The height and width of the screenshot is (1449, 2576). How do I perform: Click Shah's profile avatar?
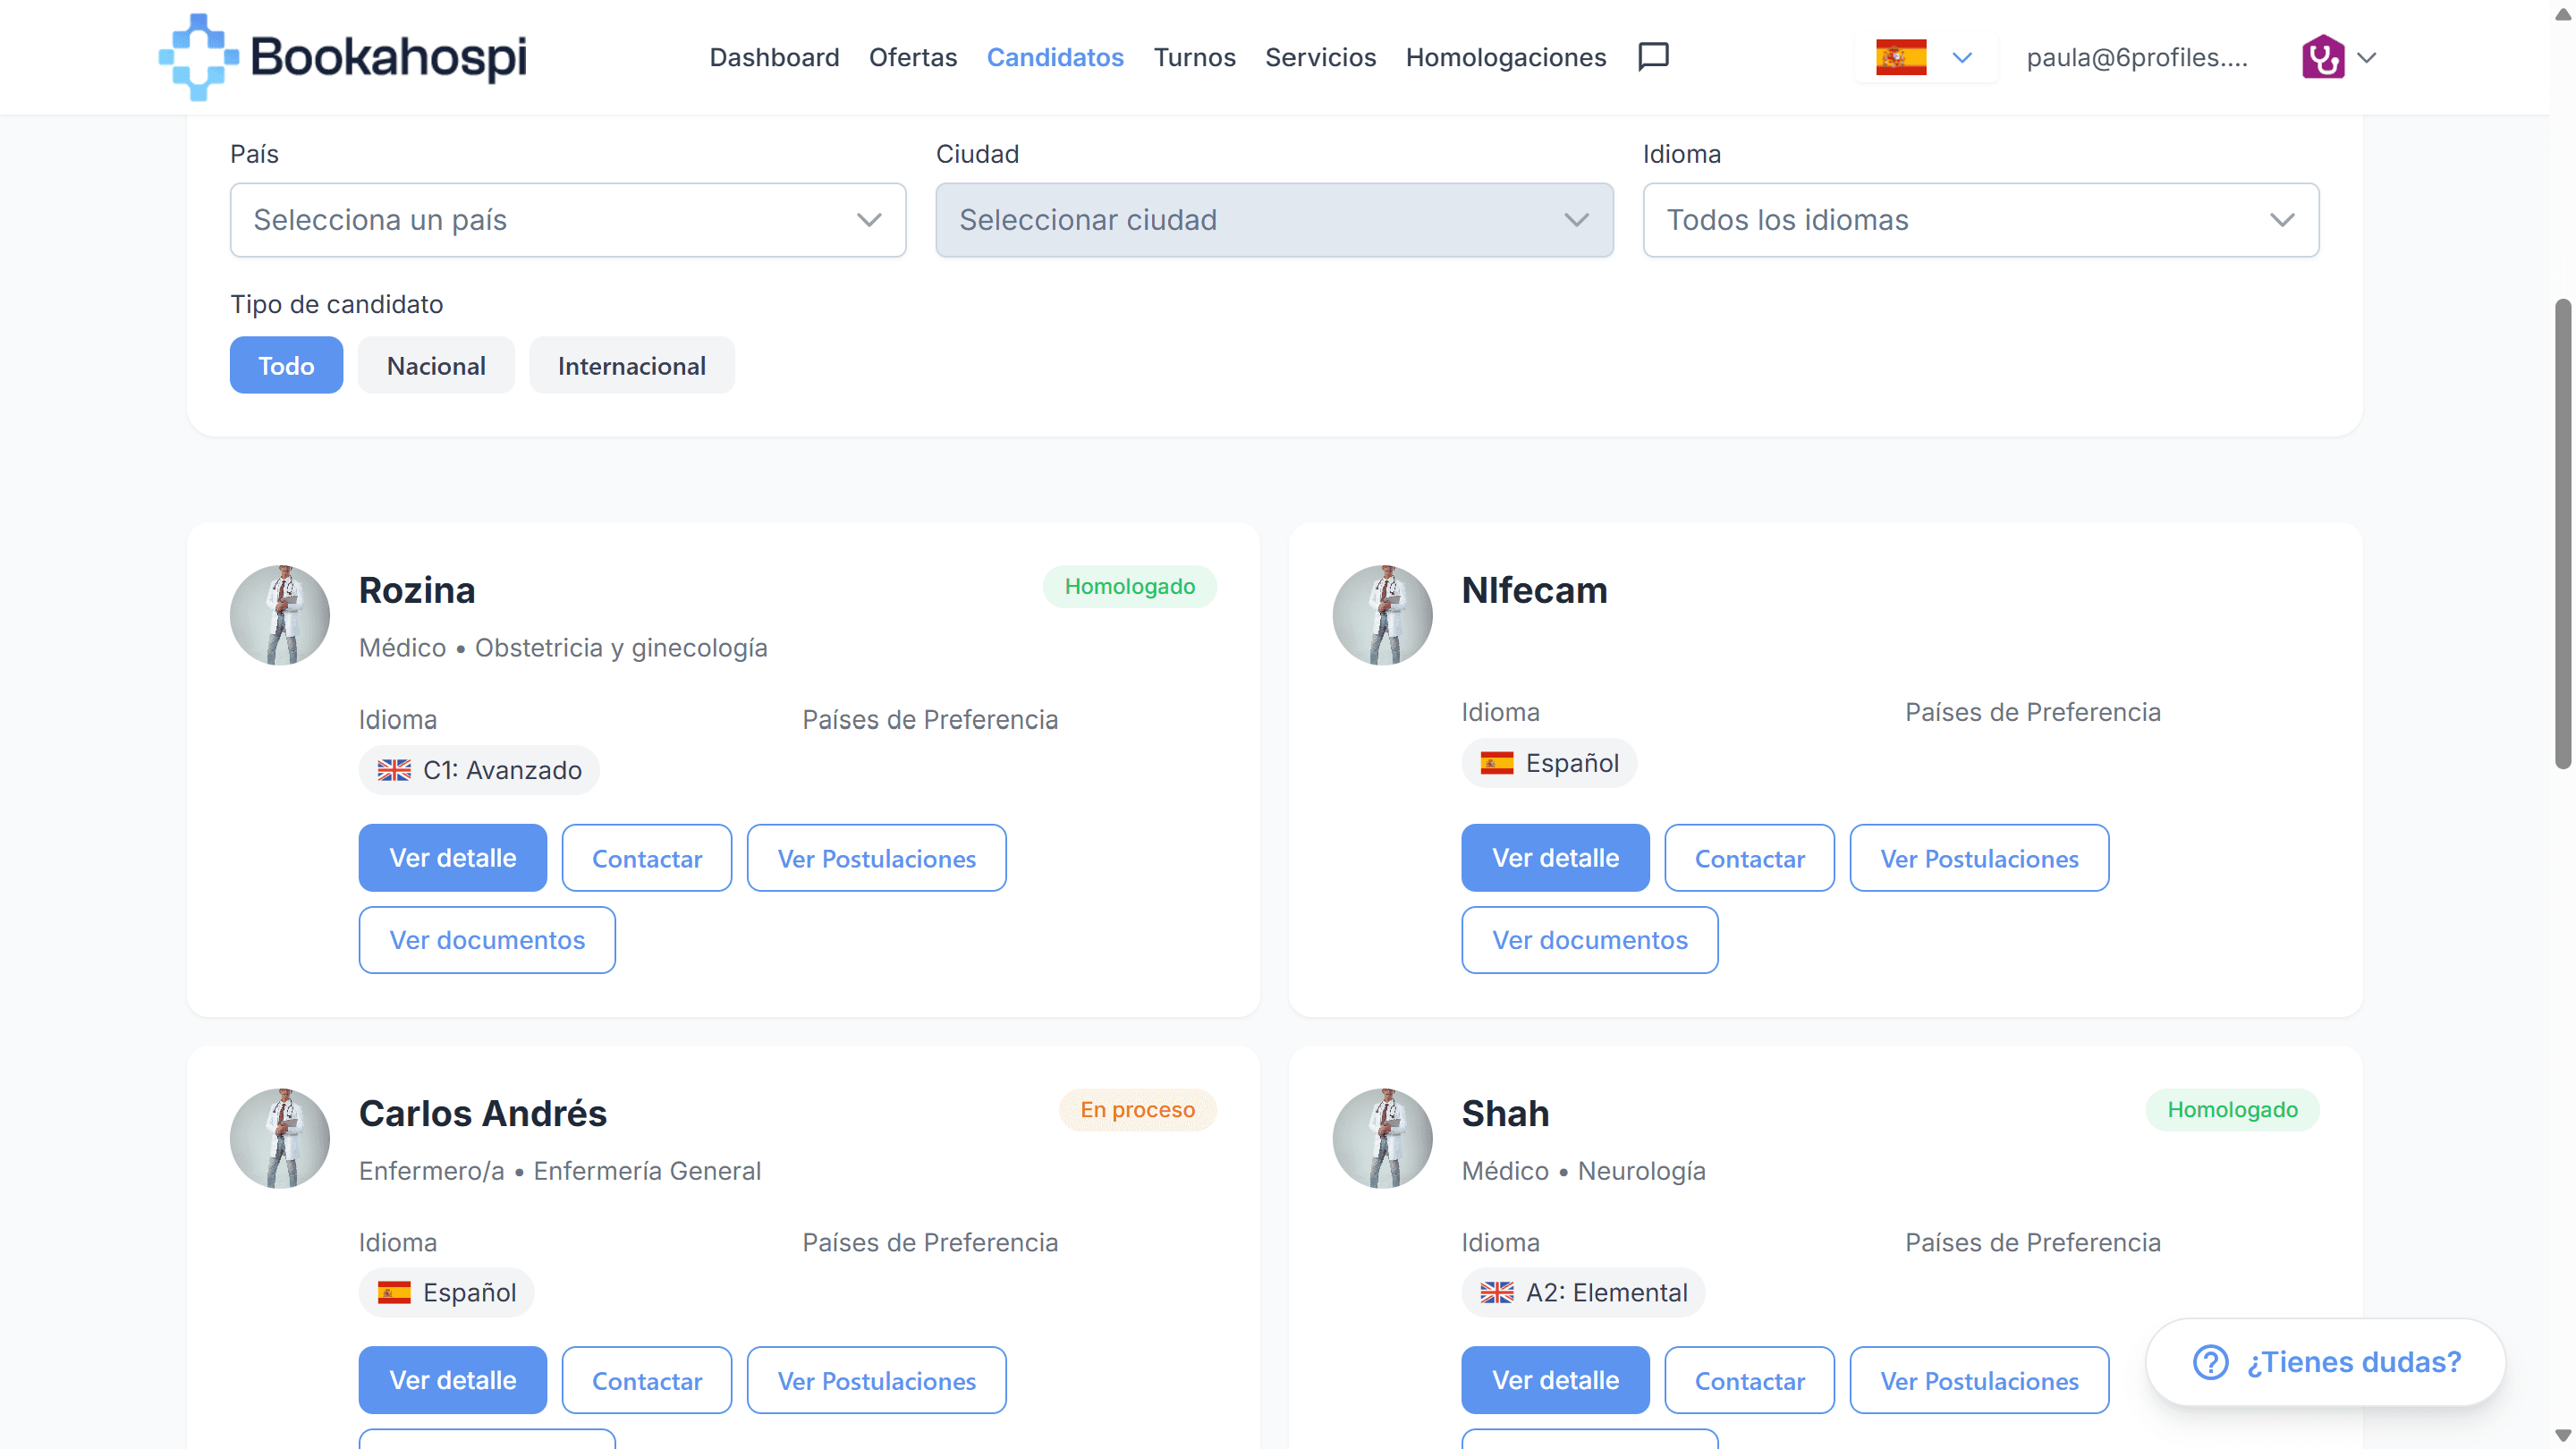pyautogui.click(x=1382, y=1138)
